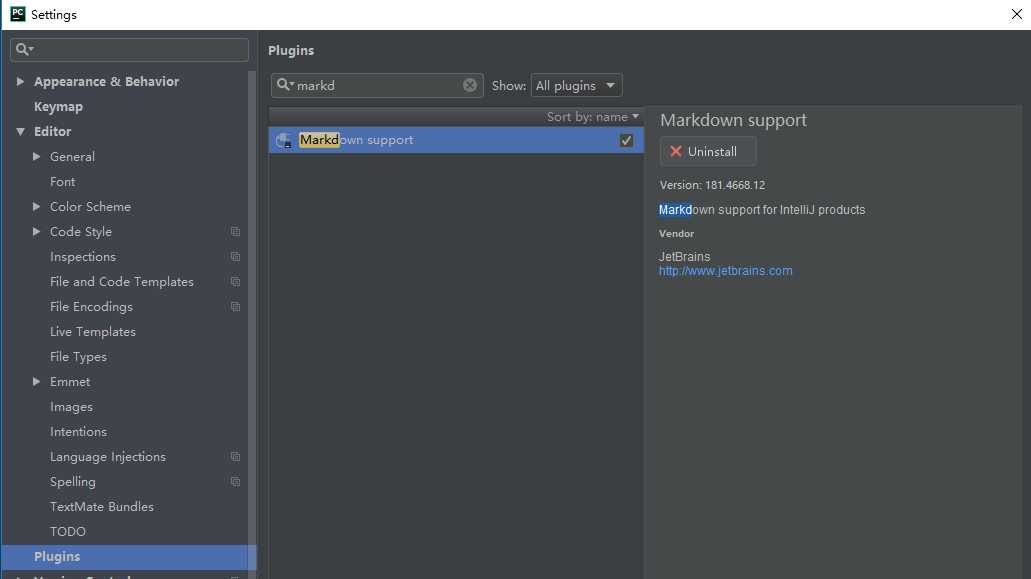This screenshot has width=1031, height=579.
Task: Click the 'Markdown support for IntelliJ products' description
Action: tap(762, 210)
